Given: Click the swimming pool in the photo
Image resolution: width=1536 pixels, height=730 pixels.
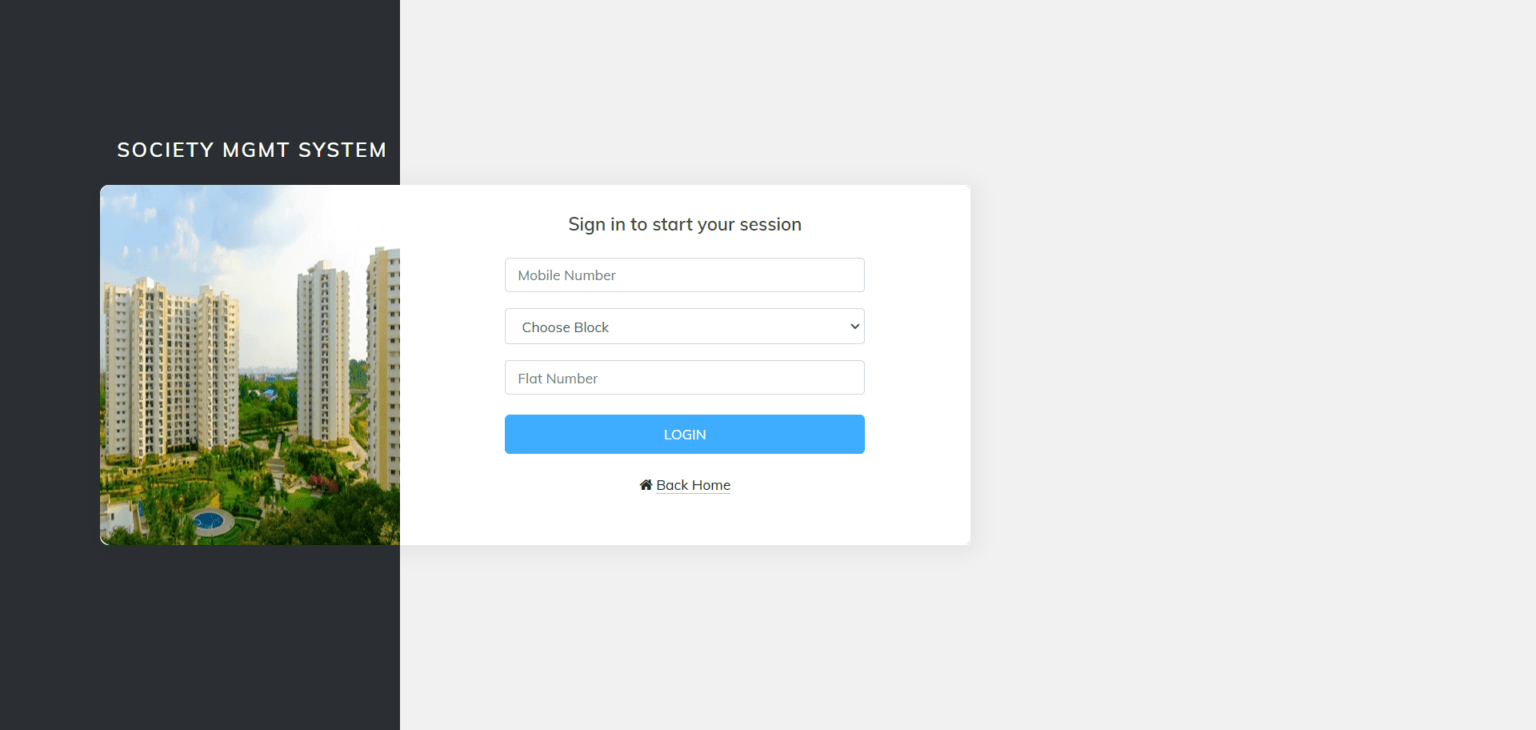Looking at the screenshot, I should pyautogui.click(x=208, y=520).
